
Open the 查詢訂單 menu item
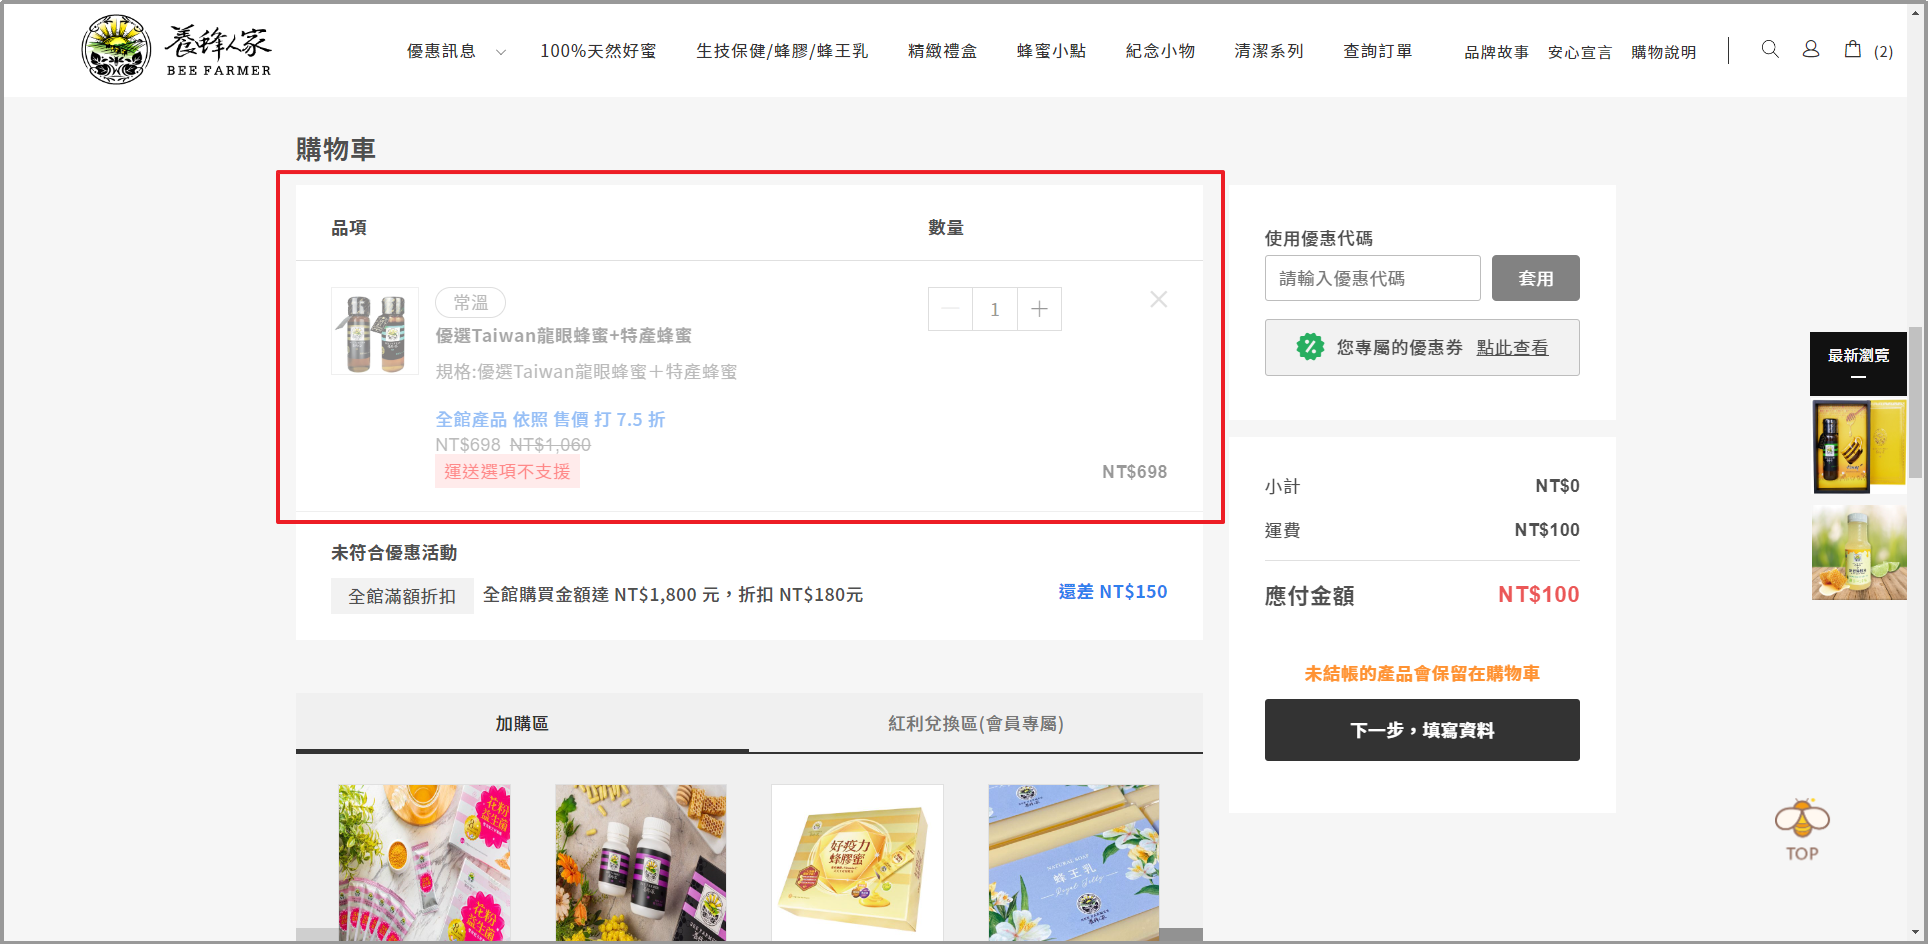coord(1377,51)
